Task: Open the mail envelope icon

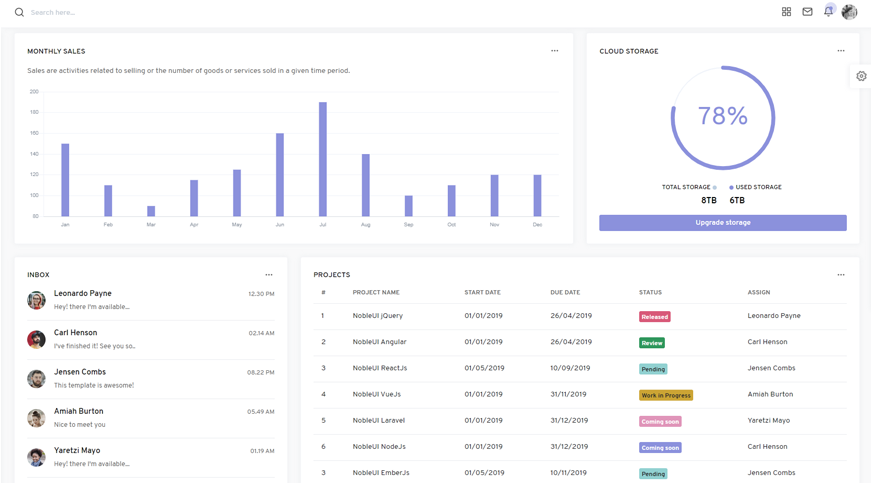Action: tap(807, 12)
